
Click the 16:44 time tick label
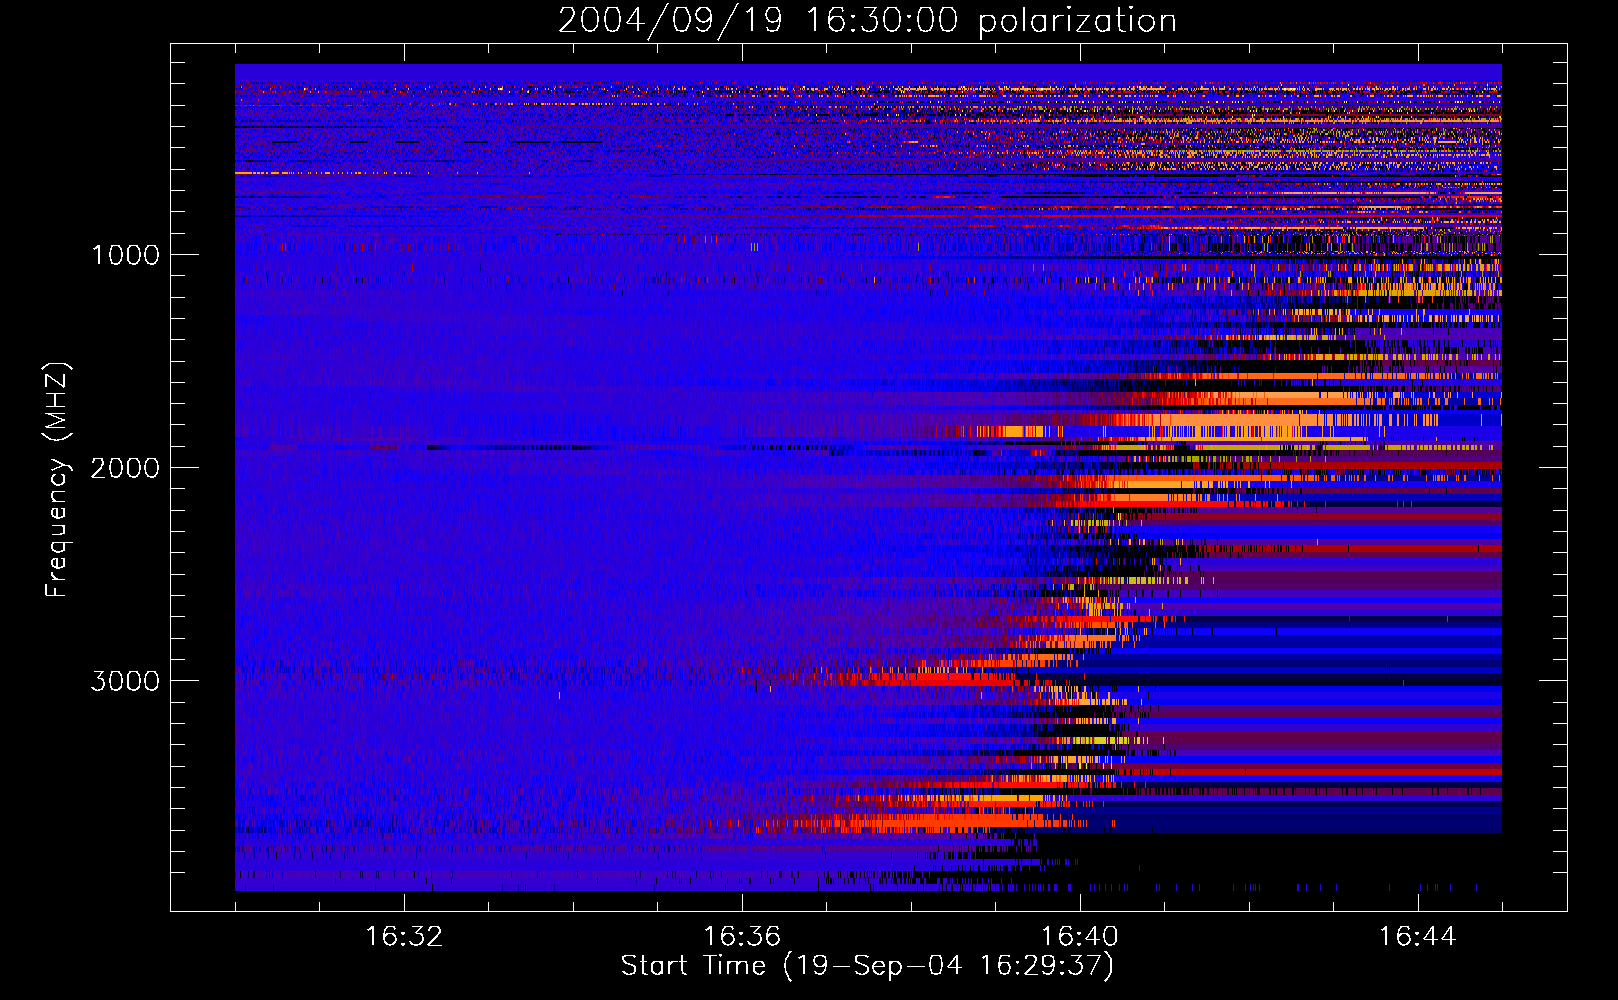pyautogui.click(x=1417, y=937)
